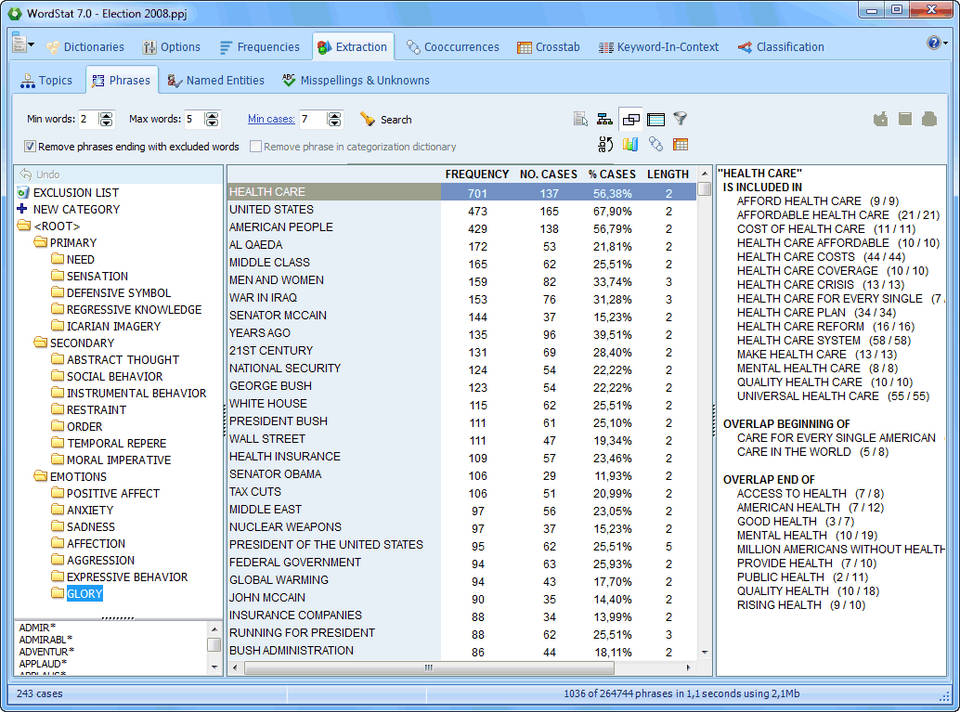This screenshot has width=960, height=712.
Task: Click the Min cases link
Action: 271,119
